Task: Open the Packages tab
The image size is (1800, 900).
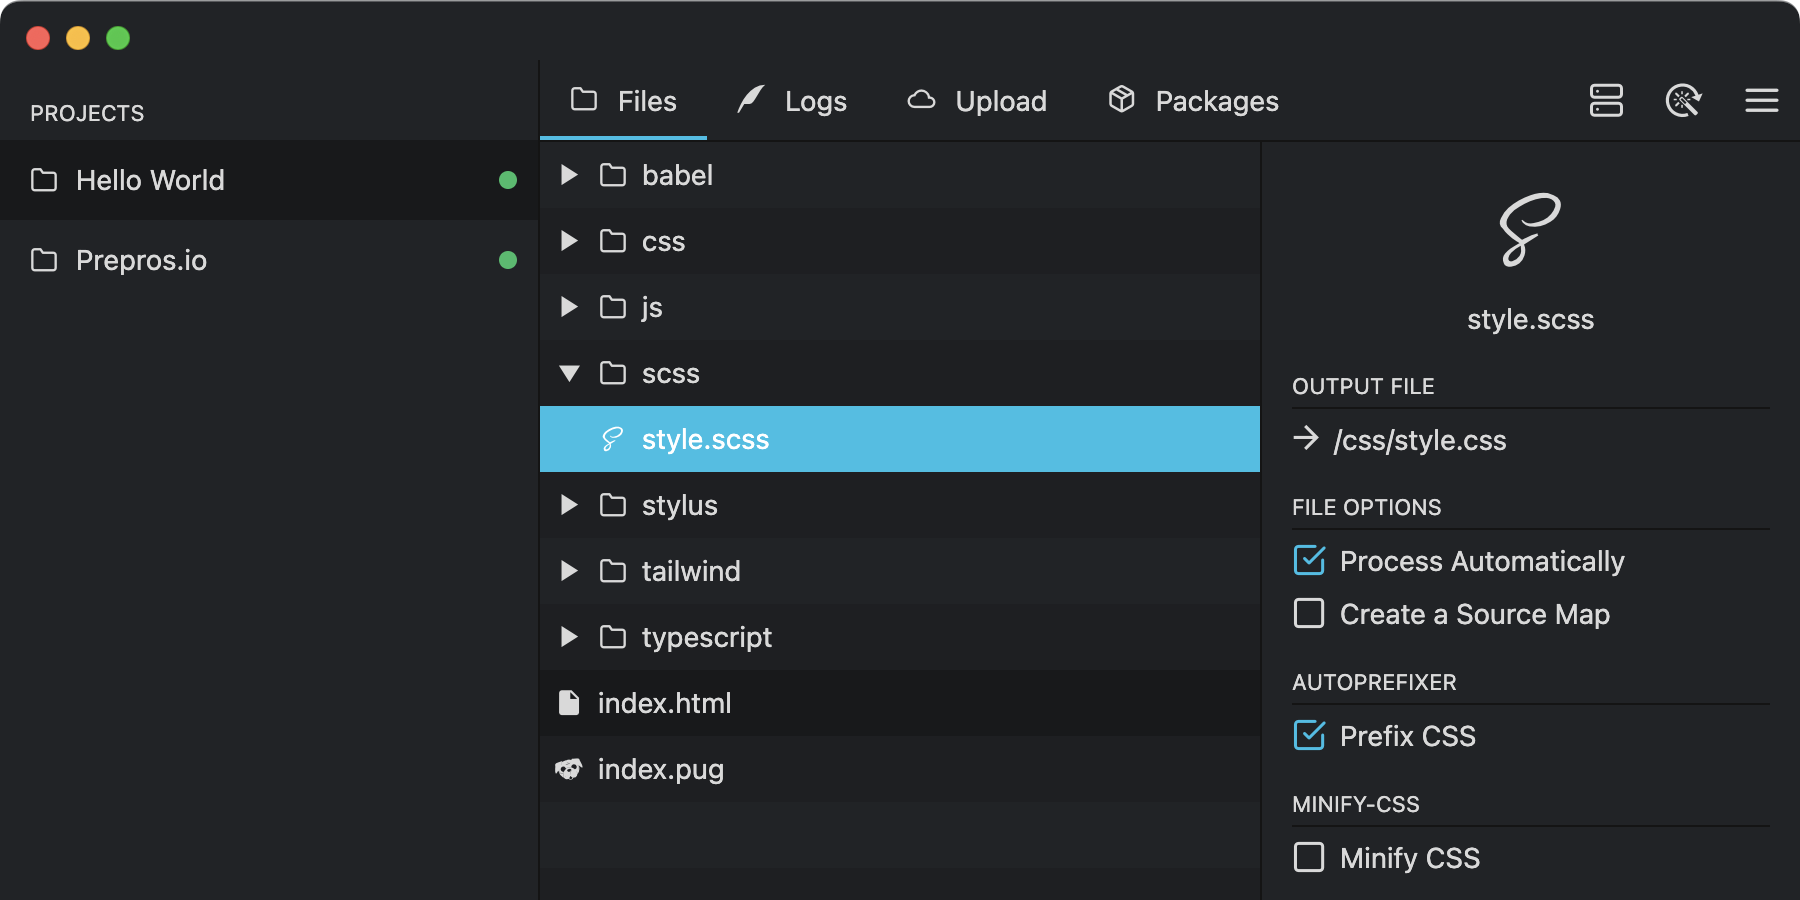Action: (x=1193, y=101)
